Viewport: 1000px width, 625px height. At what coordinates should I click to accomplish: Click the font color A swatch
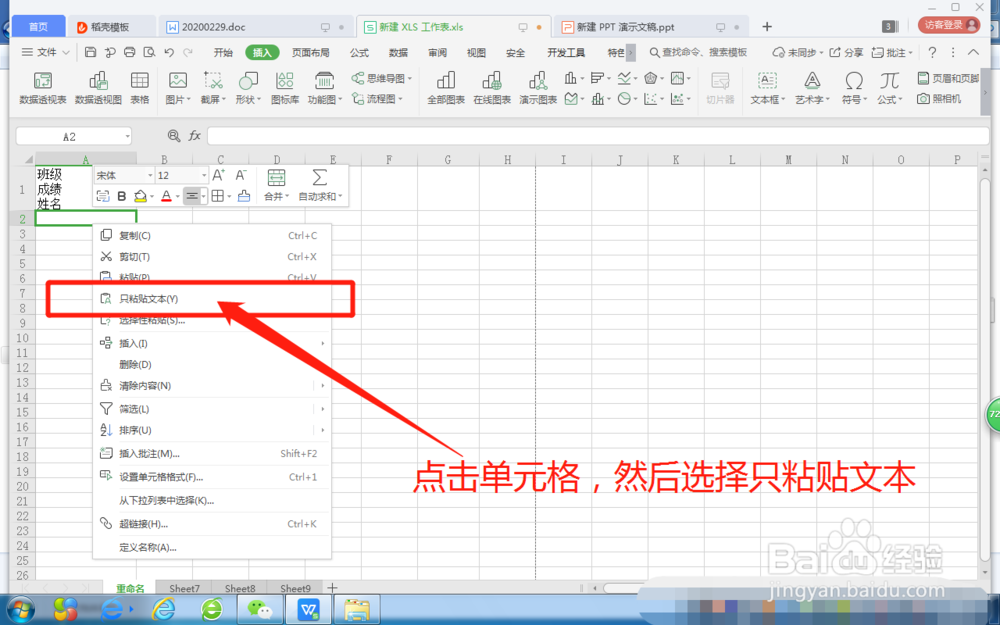pyautogui.click(x=166, y=196)
